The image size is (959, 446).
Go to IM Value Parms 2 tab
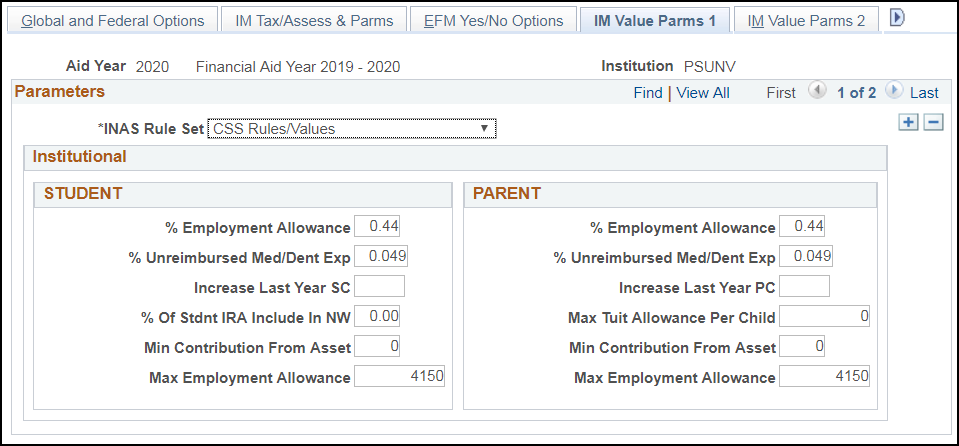[806, 20]
